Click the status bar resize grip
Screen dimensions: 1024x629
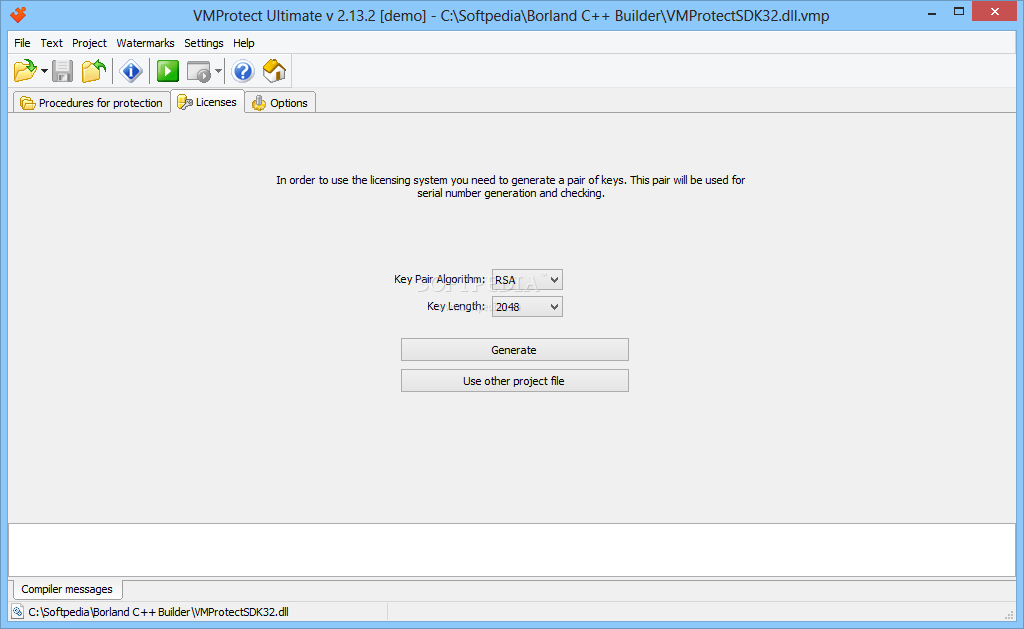click(1009, 614)
